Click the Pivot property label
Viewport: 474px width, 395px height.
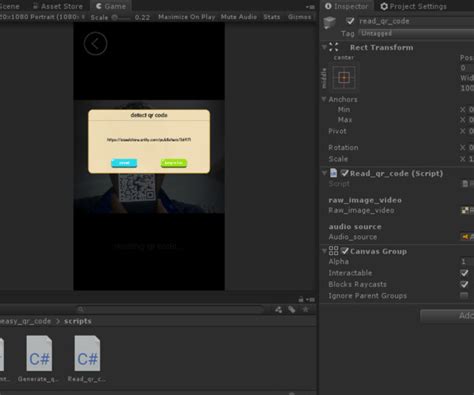click(337, 131)
